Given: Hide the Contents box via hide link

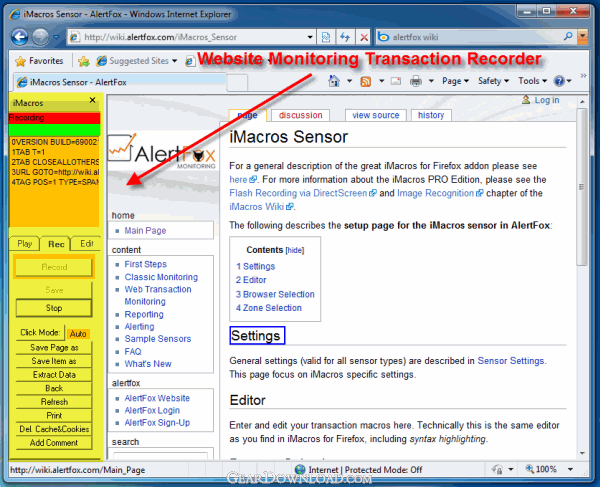Looking at the screenshot, I should (x=295, y=250).
